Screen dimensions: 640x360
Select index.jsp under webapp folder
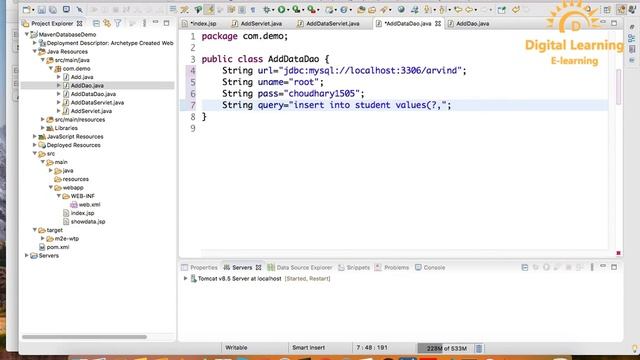point(82,213)
